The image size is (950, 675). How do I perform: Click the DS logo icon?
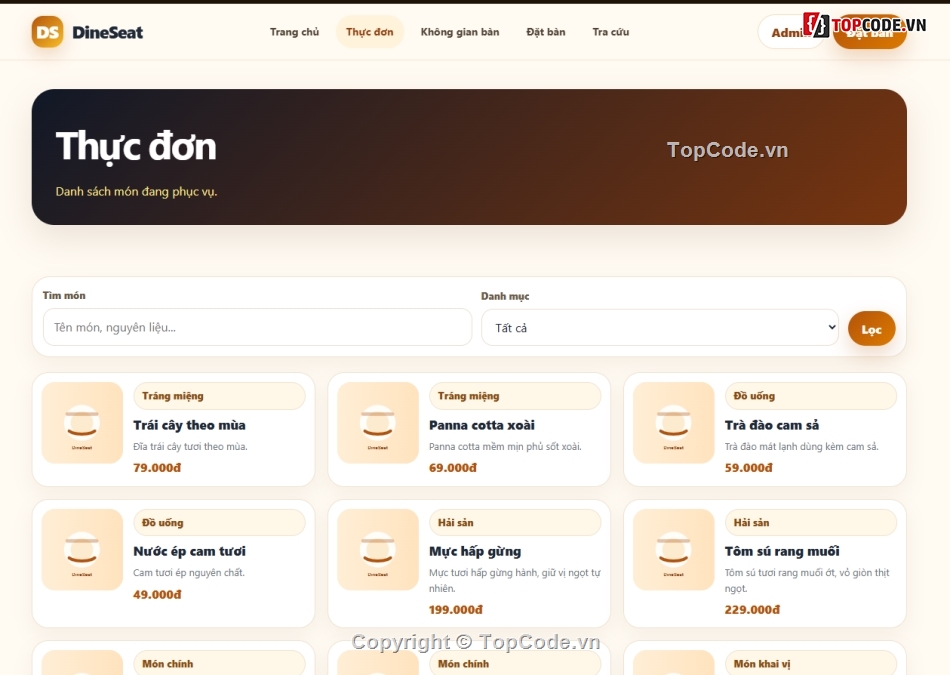click(x=47, y=32)
